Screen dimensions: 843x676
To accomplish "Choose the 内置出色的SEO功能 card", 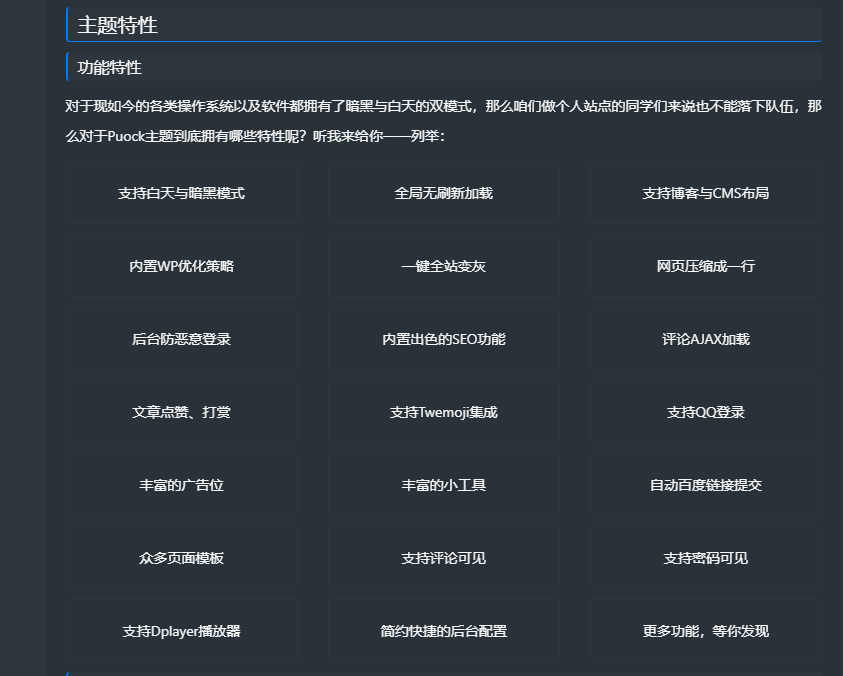I will [x=443, y=339].
